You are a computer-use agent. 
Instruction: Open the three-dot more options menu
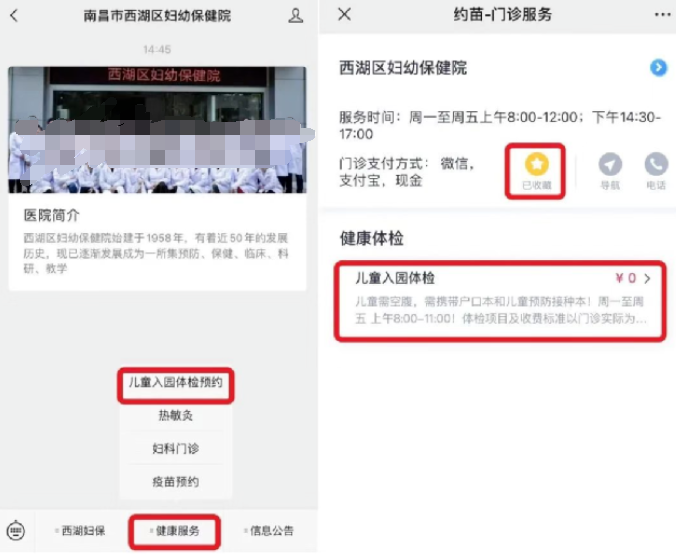click(x=662, y=15)
